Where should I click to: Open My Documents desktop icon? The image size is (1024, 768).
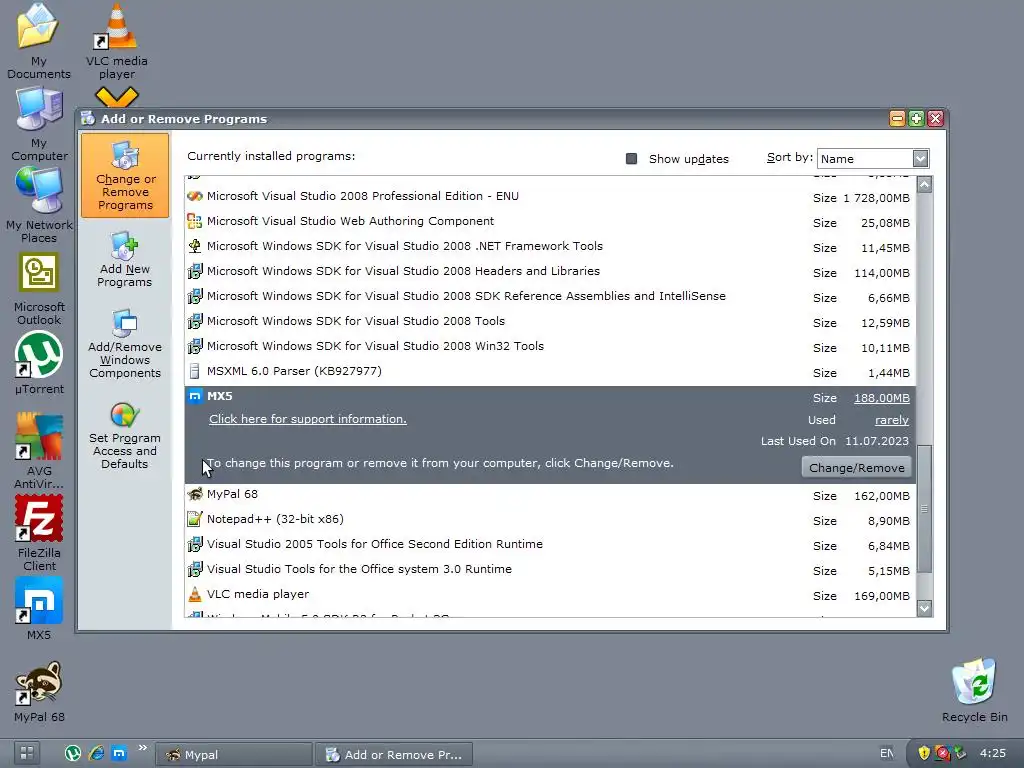click(38, 40)
